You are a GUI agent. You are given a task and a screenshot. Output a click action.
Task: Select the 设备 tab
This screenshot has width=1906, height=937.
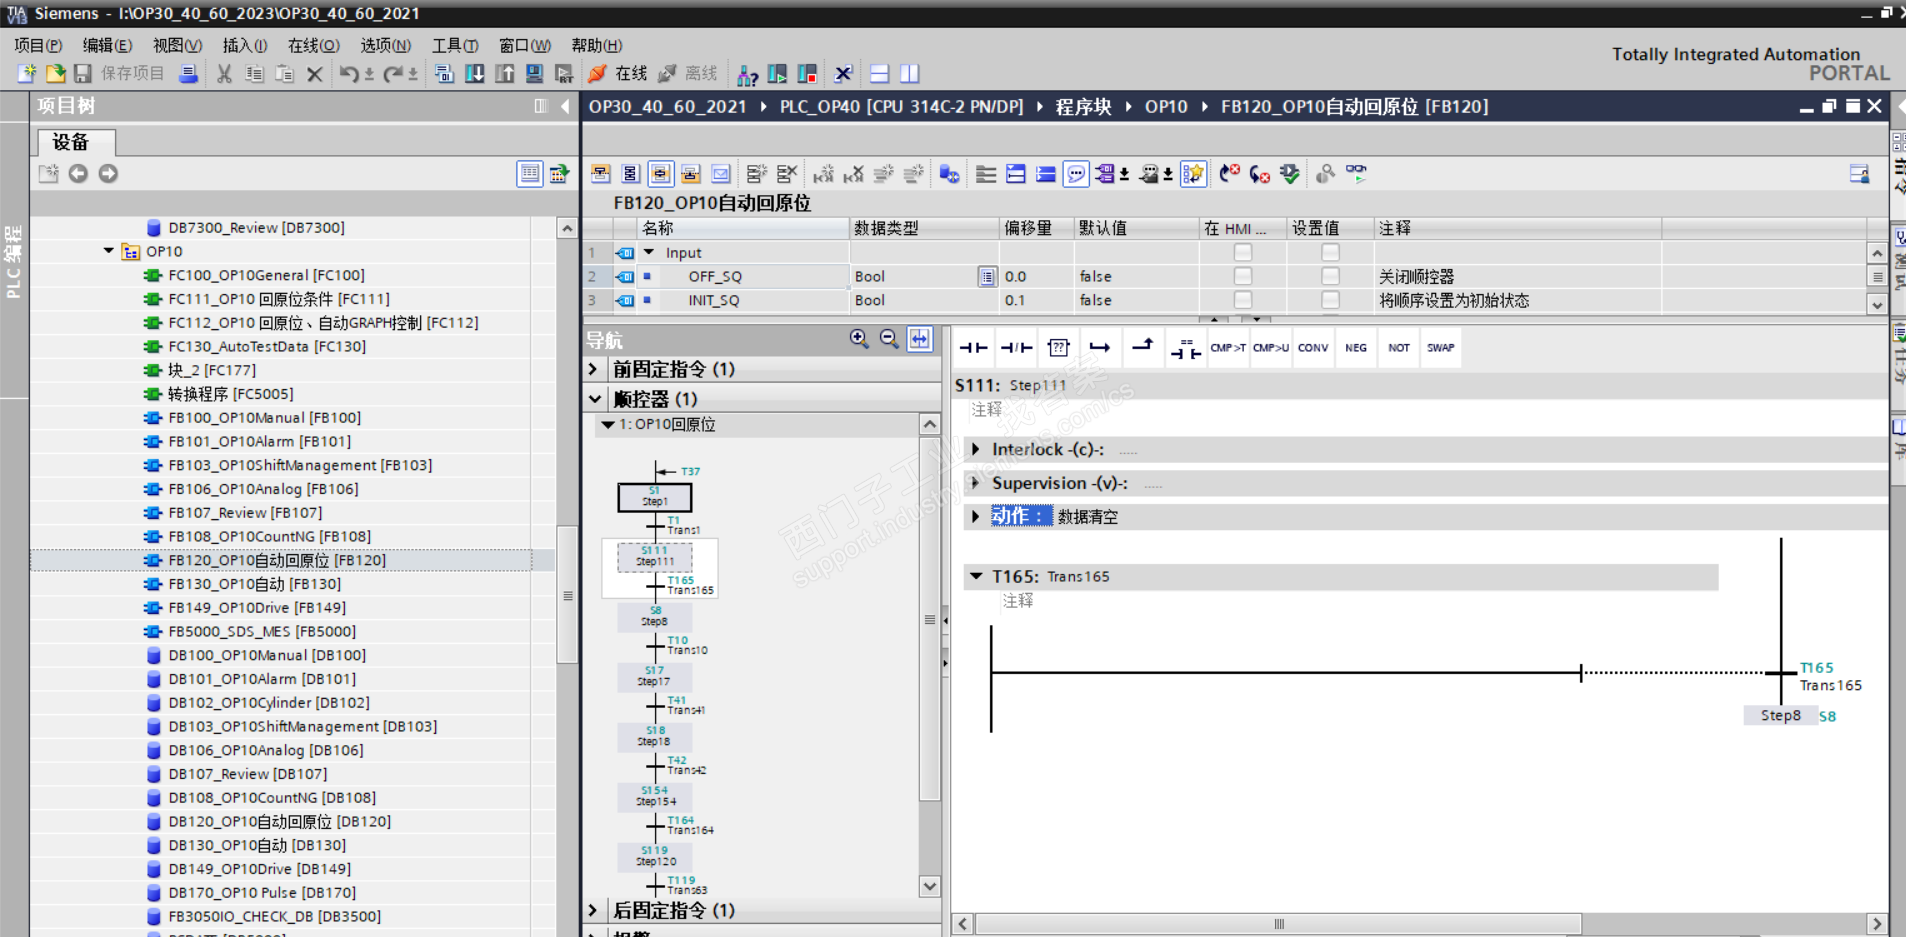(x=70, y=142)
